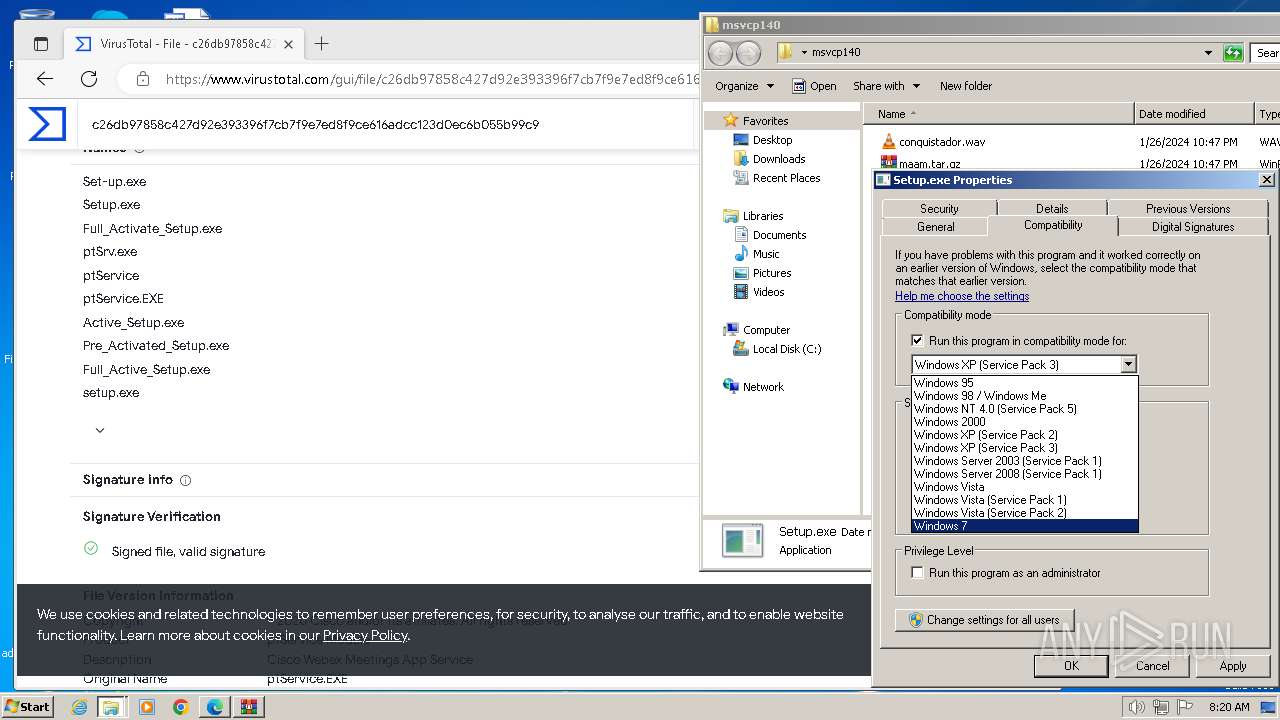Click the Signature info help icon
The image size is (1280, 720).
click(186, 480)
